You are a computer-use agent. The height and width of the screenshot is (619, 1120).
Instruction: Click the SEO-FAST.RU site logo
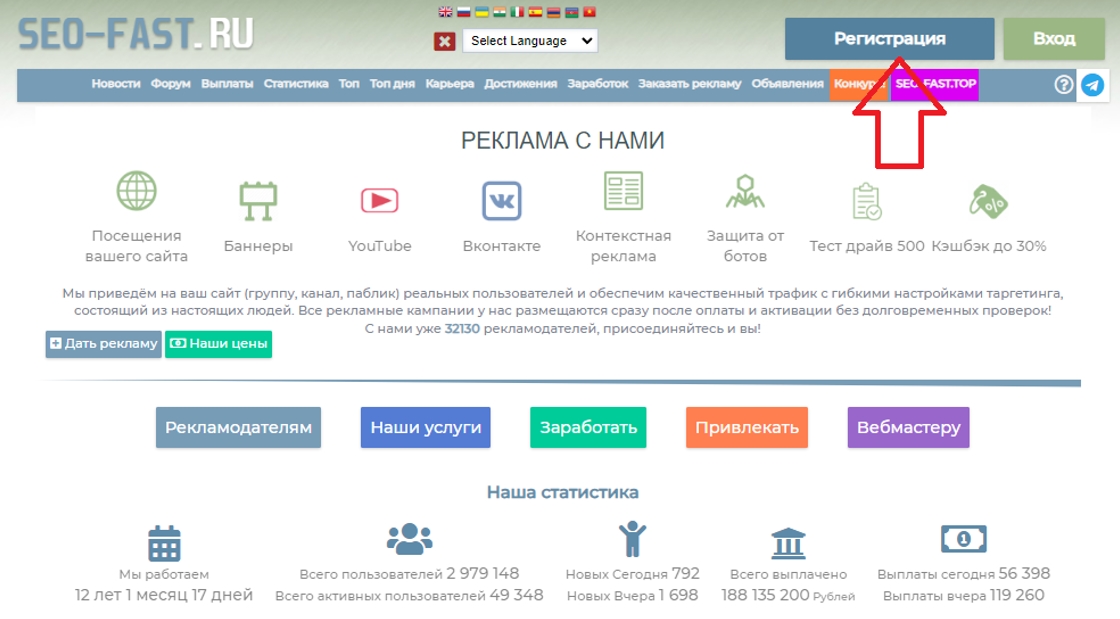coord(136,34)
